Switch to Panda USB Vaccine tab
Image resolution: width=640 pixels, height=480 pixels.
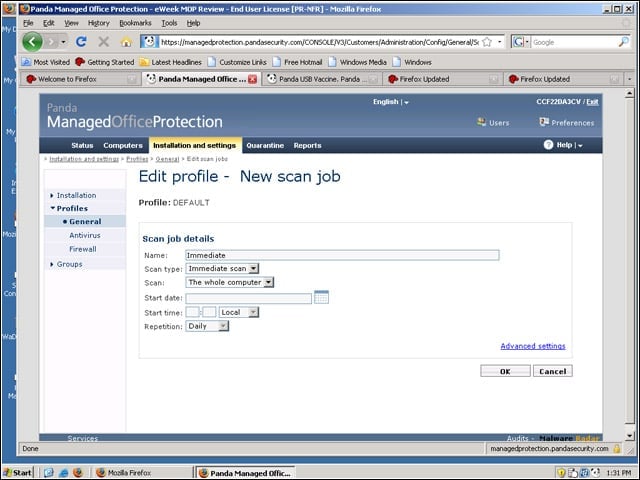pos(322,79)
